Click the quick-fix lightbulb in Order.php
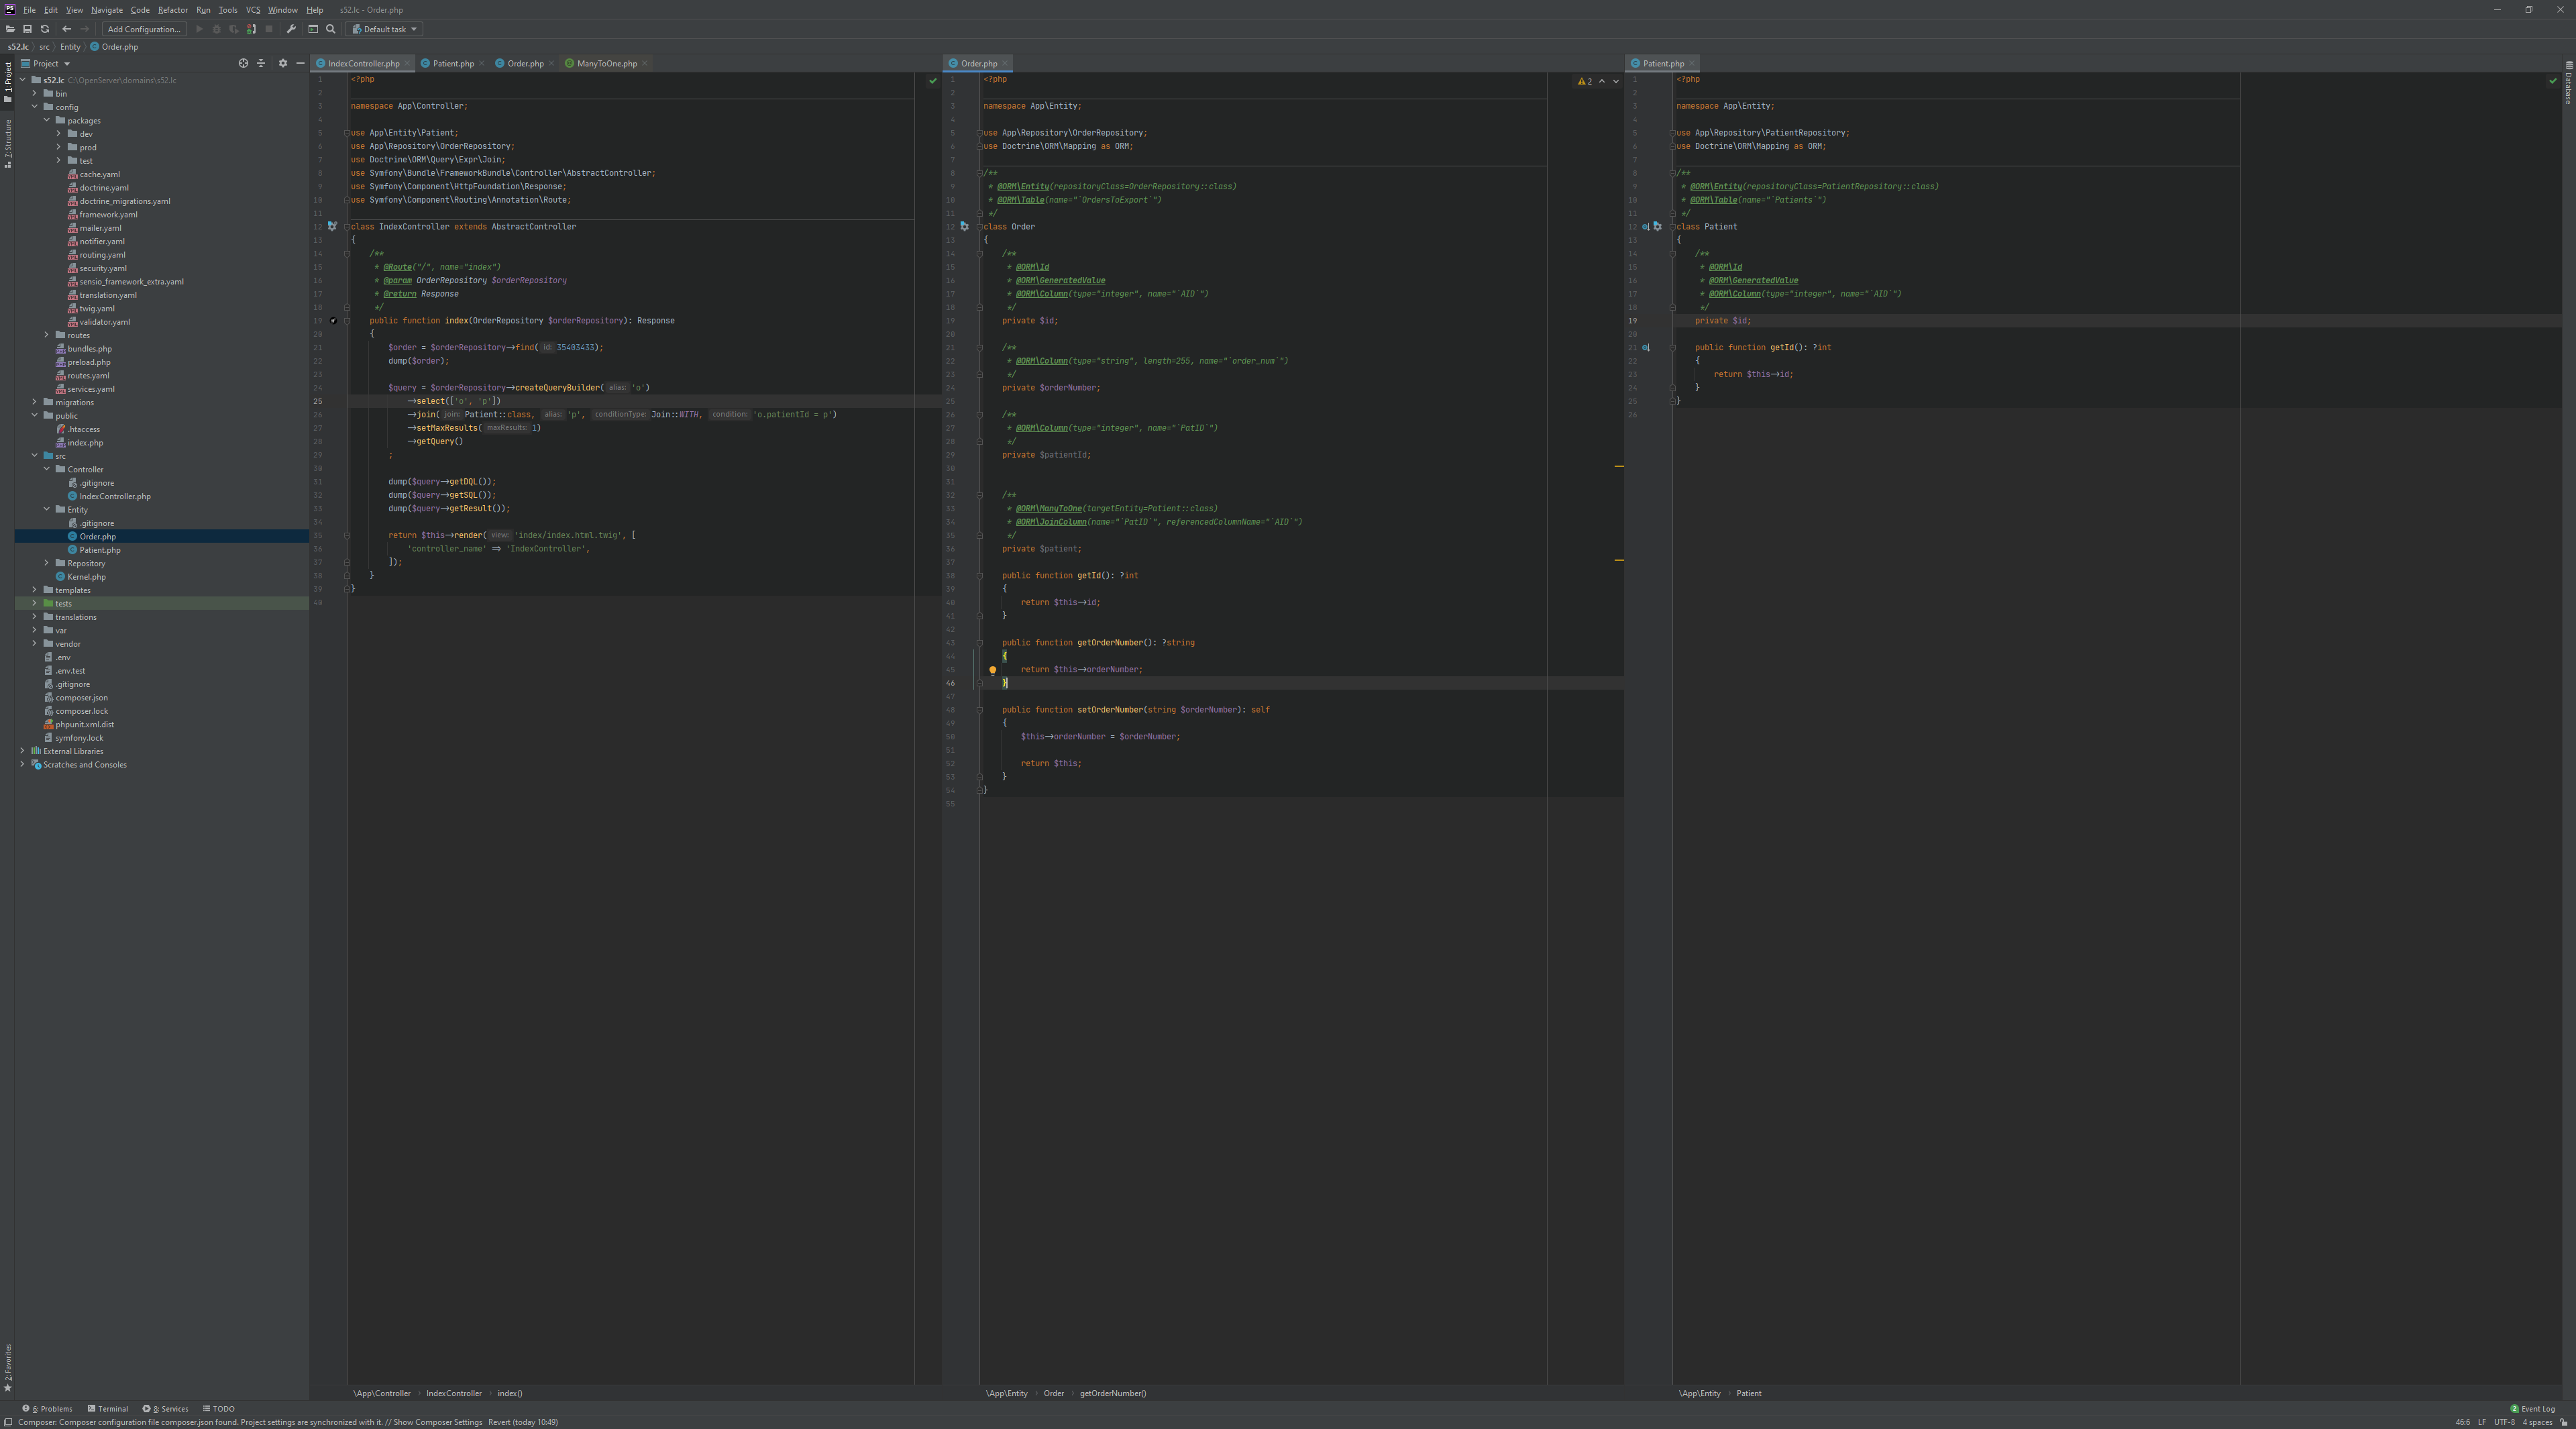Screen dimensions: 2576x1429 coord(992,670)
